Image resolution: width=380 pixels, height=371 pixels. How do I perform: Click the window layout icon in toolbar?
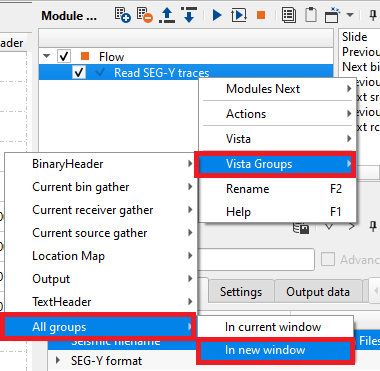pyautogui.click(x=332, y=15)
